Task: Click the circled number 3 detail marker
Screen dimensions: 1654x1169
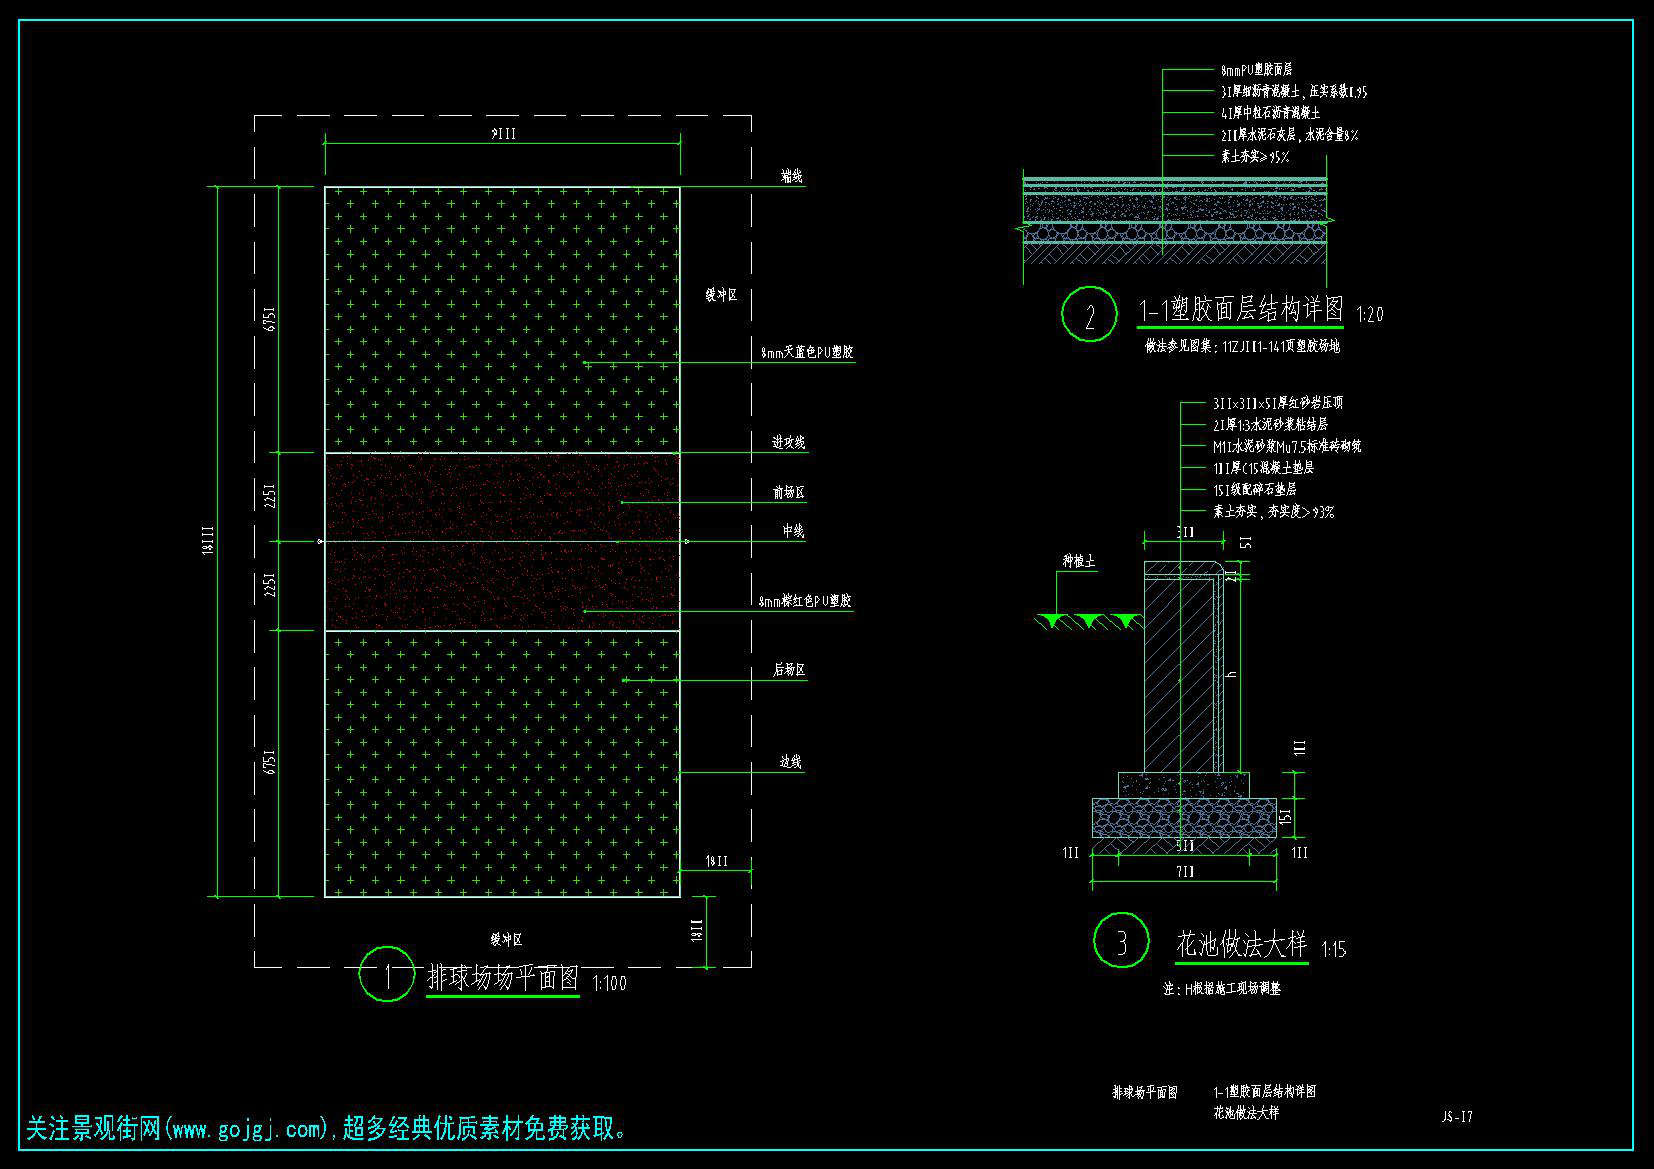Action: point(1120,941)
